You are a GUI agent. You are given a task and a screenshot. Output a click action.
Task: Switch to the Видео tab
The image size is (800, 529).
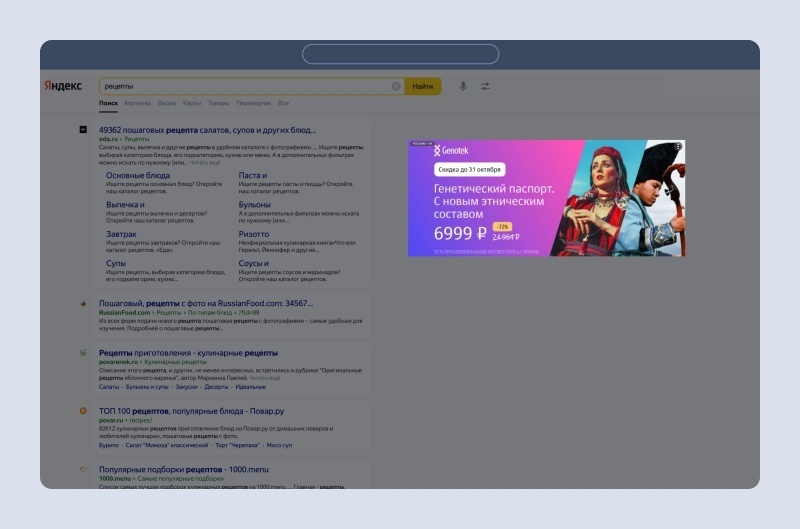pyautogui.click(x=167, y=103)
